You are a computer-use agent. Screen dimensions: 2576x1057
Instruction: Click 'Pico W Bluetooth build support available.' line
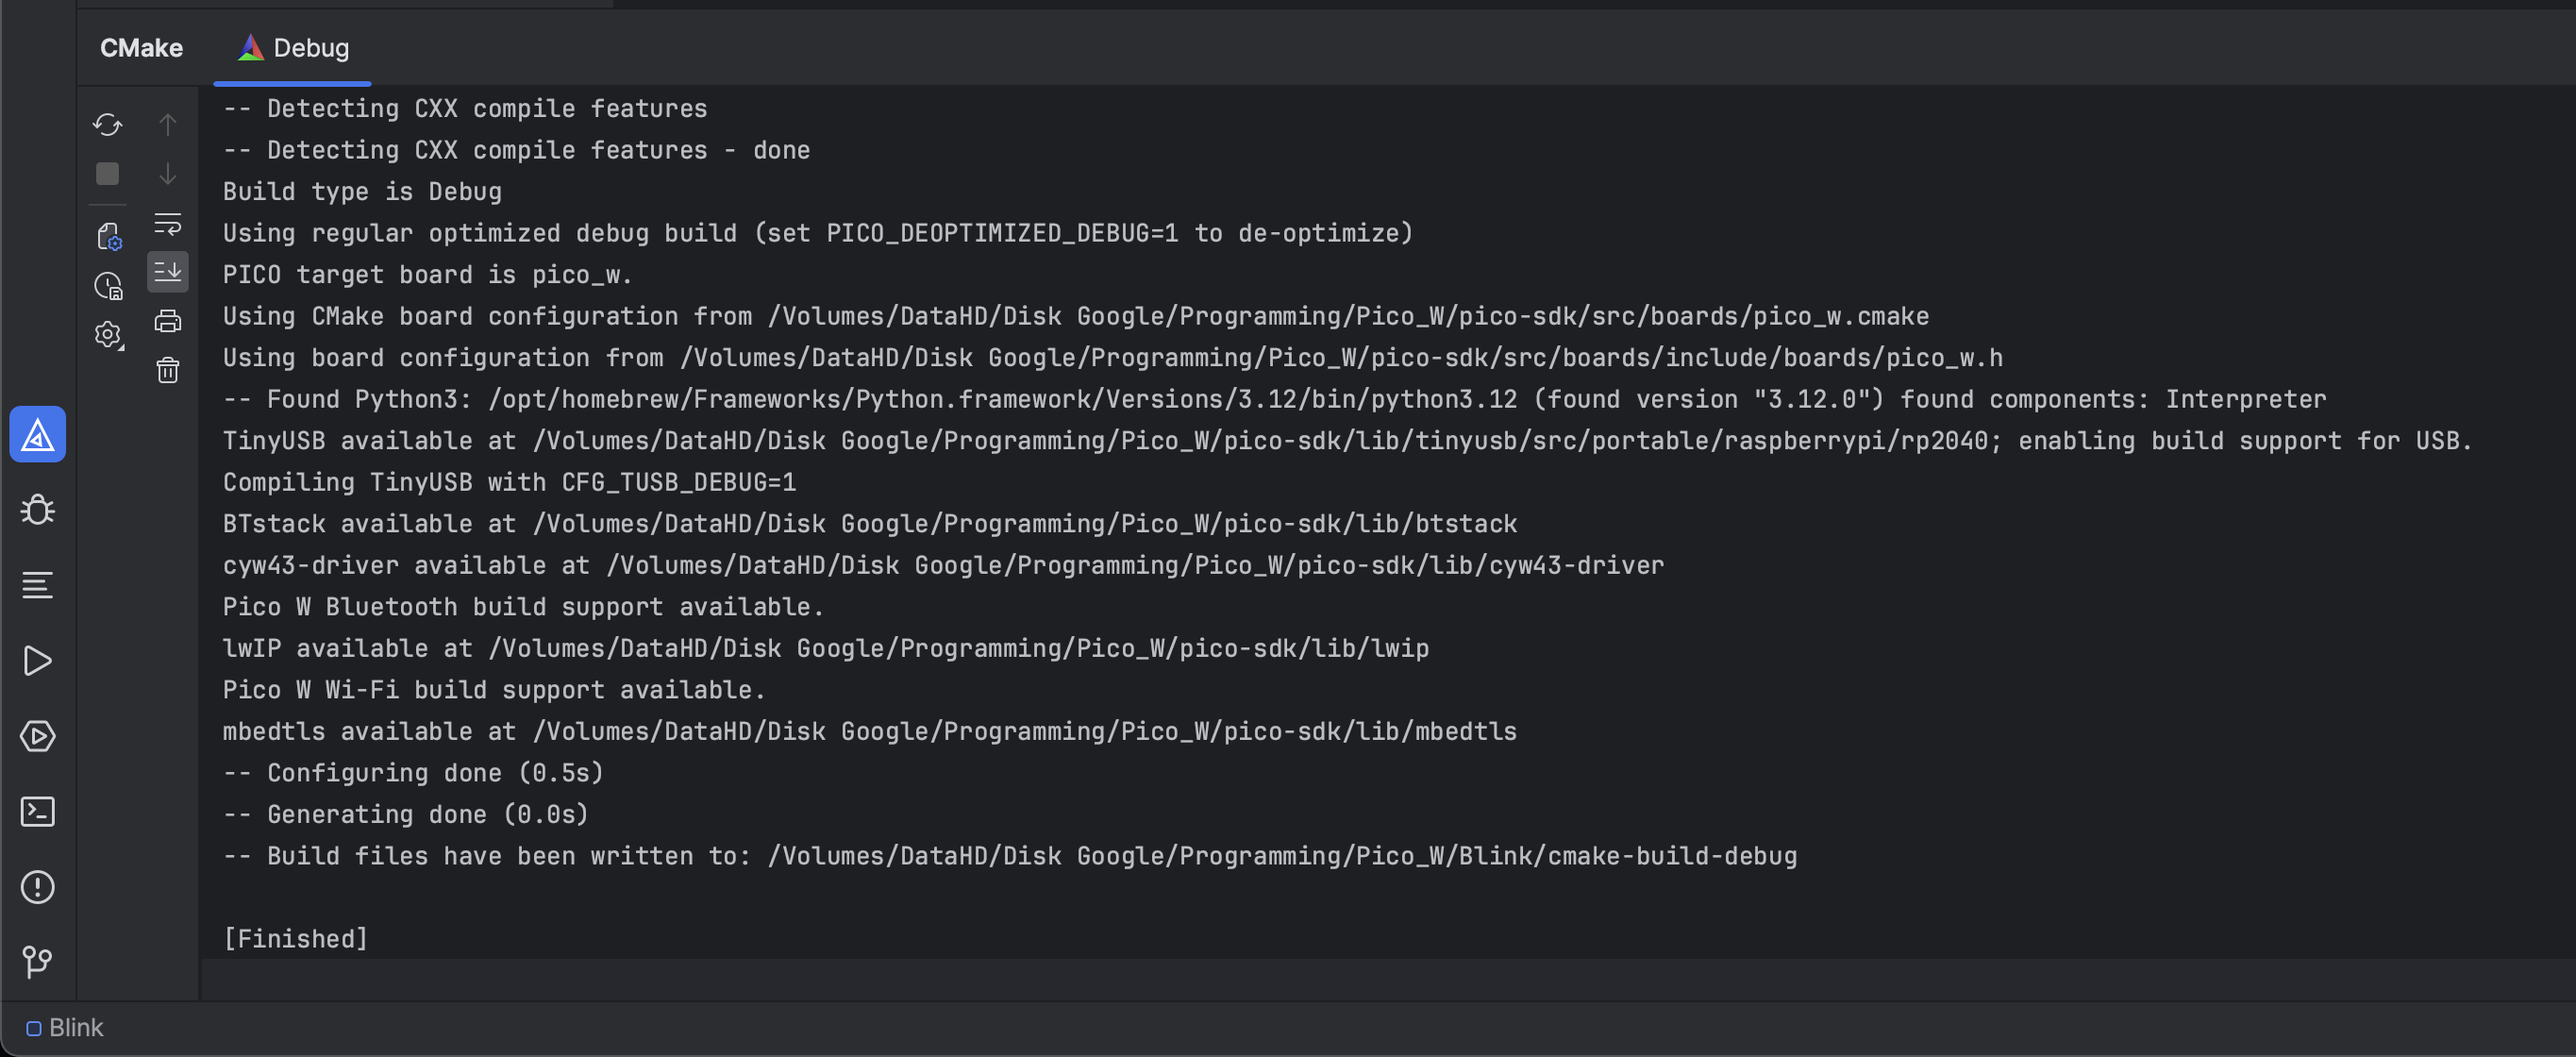pyautogui.click(x=523, y=607)
